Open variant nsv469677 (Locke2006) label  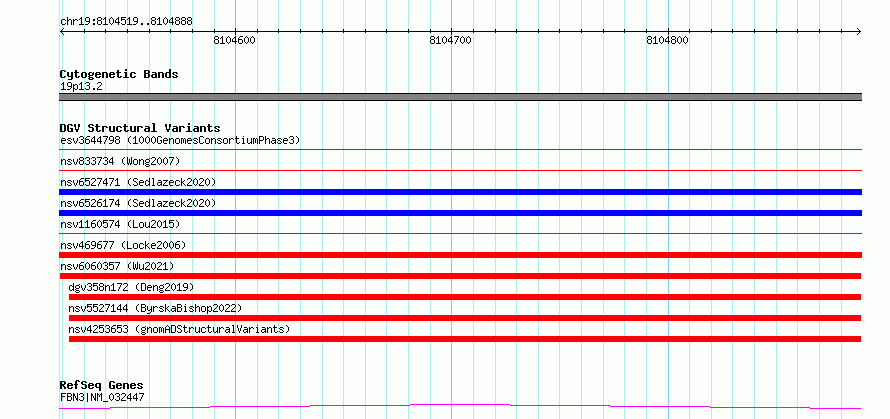pyautogui.click(x=123, y=245)
